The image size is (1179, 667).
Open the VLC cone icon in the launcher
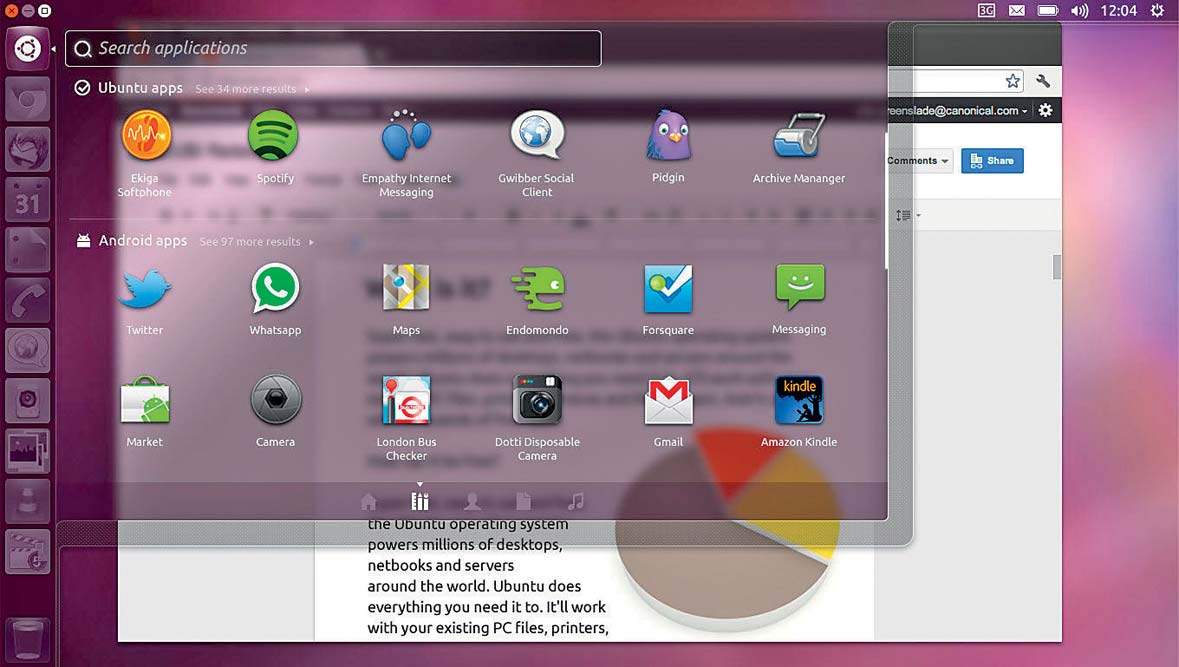28,502
